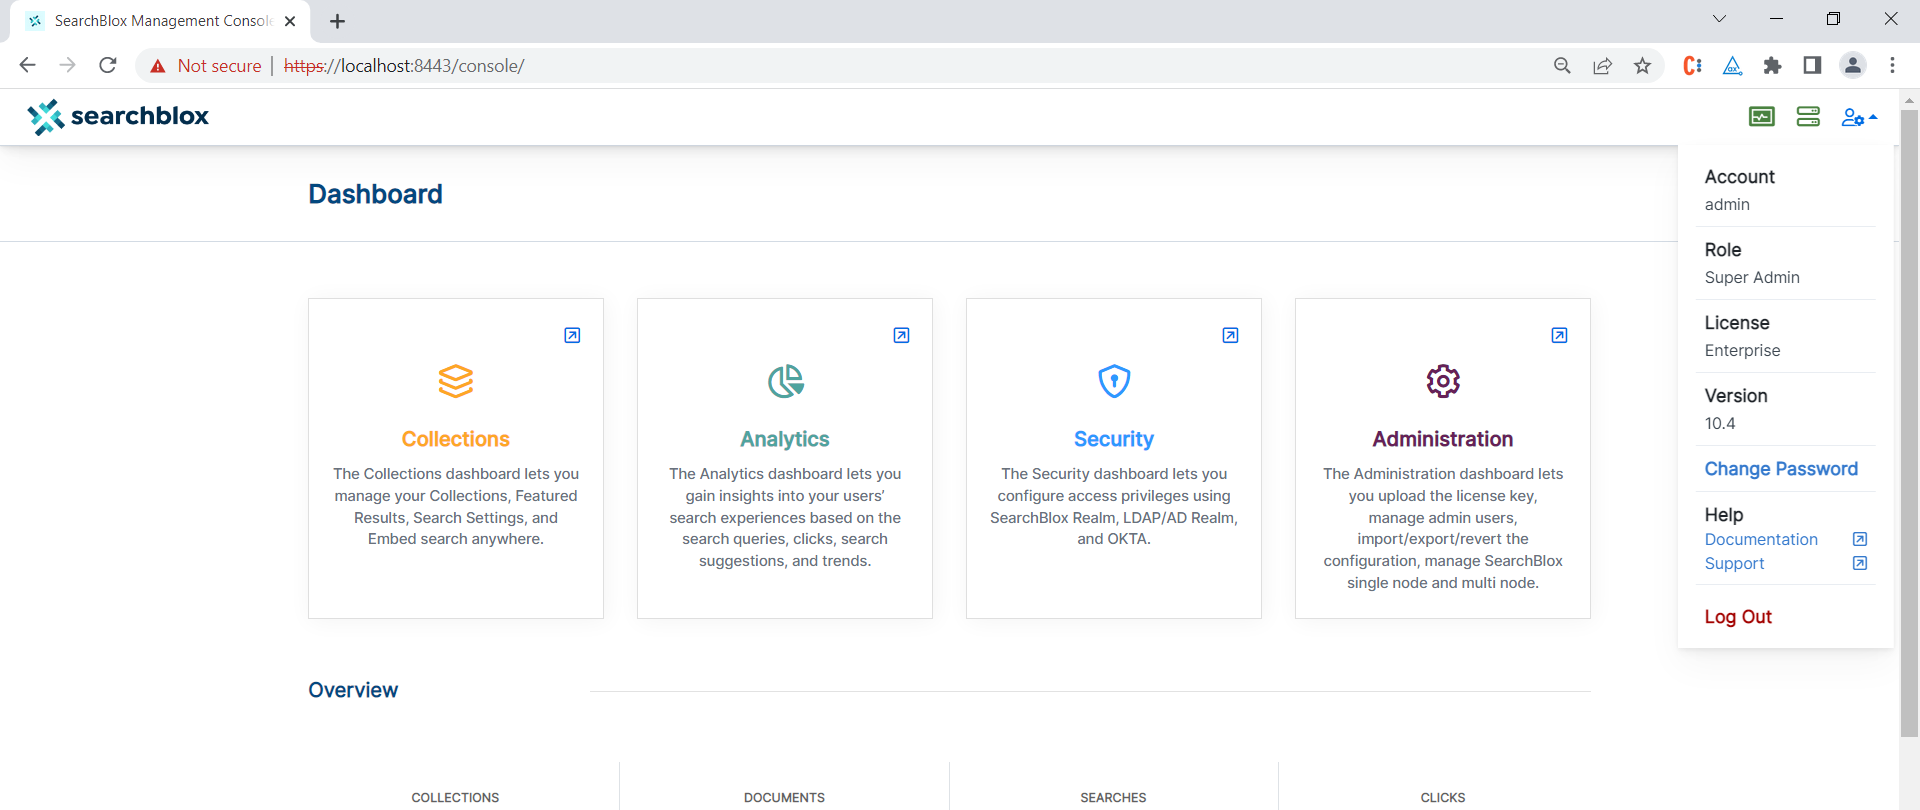This screenshot has width=1920, height=810.
Task: Open the tab search dropdown chevron
Action: click(x=1719, y=19)
